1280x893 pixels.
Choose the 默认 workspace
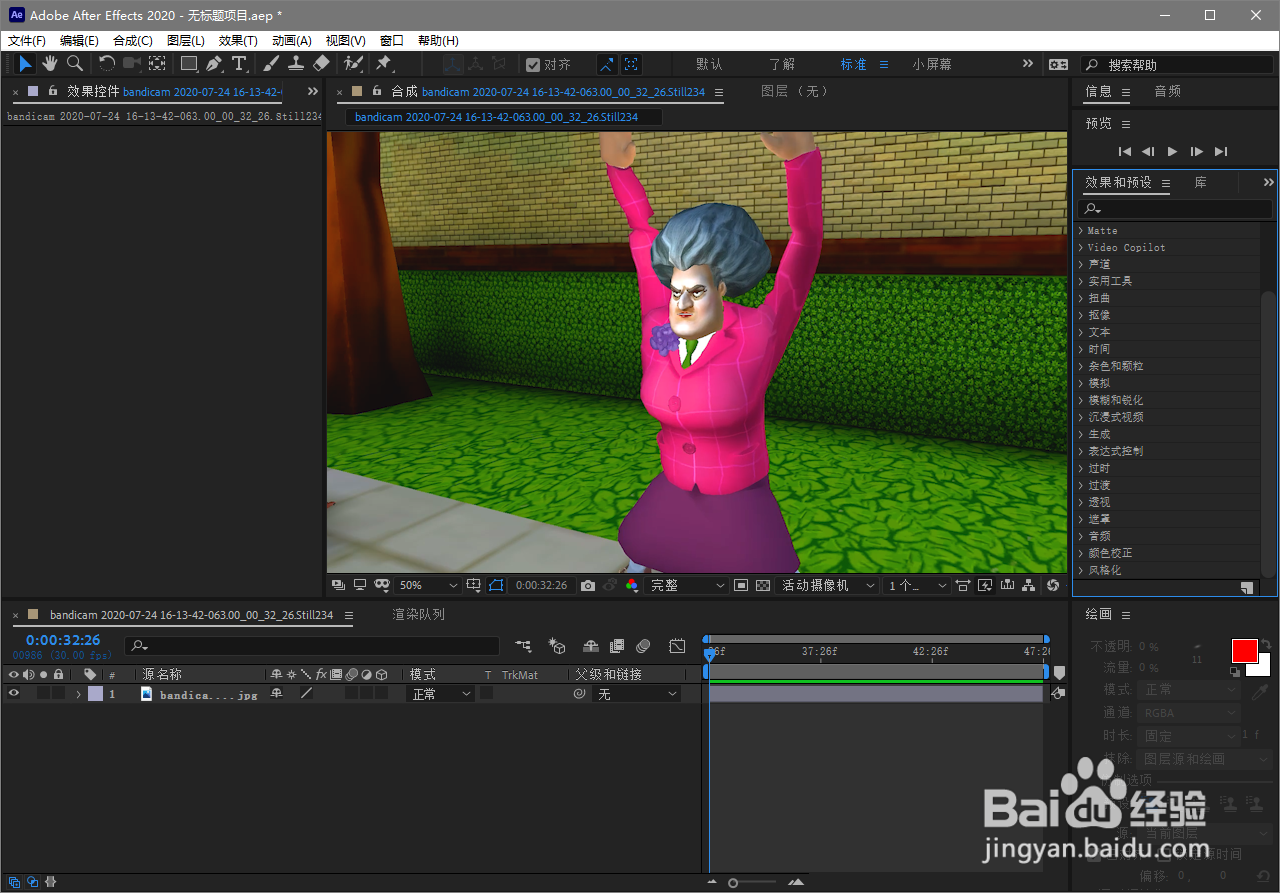(709, 64)
